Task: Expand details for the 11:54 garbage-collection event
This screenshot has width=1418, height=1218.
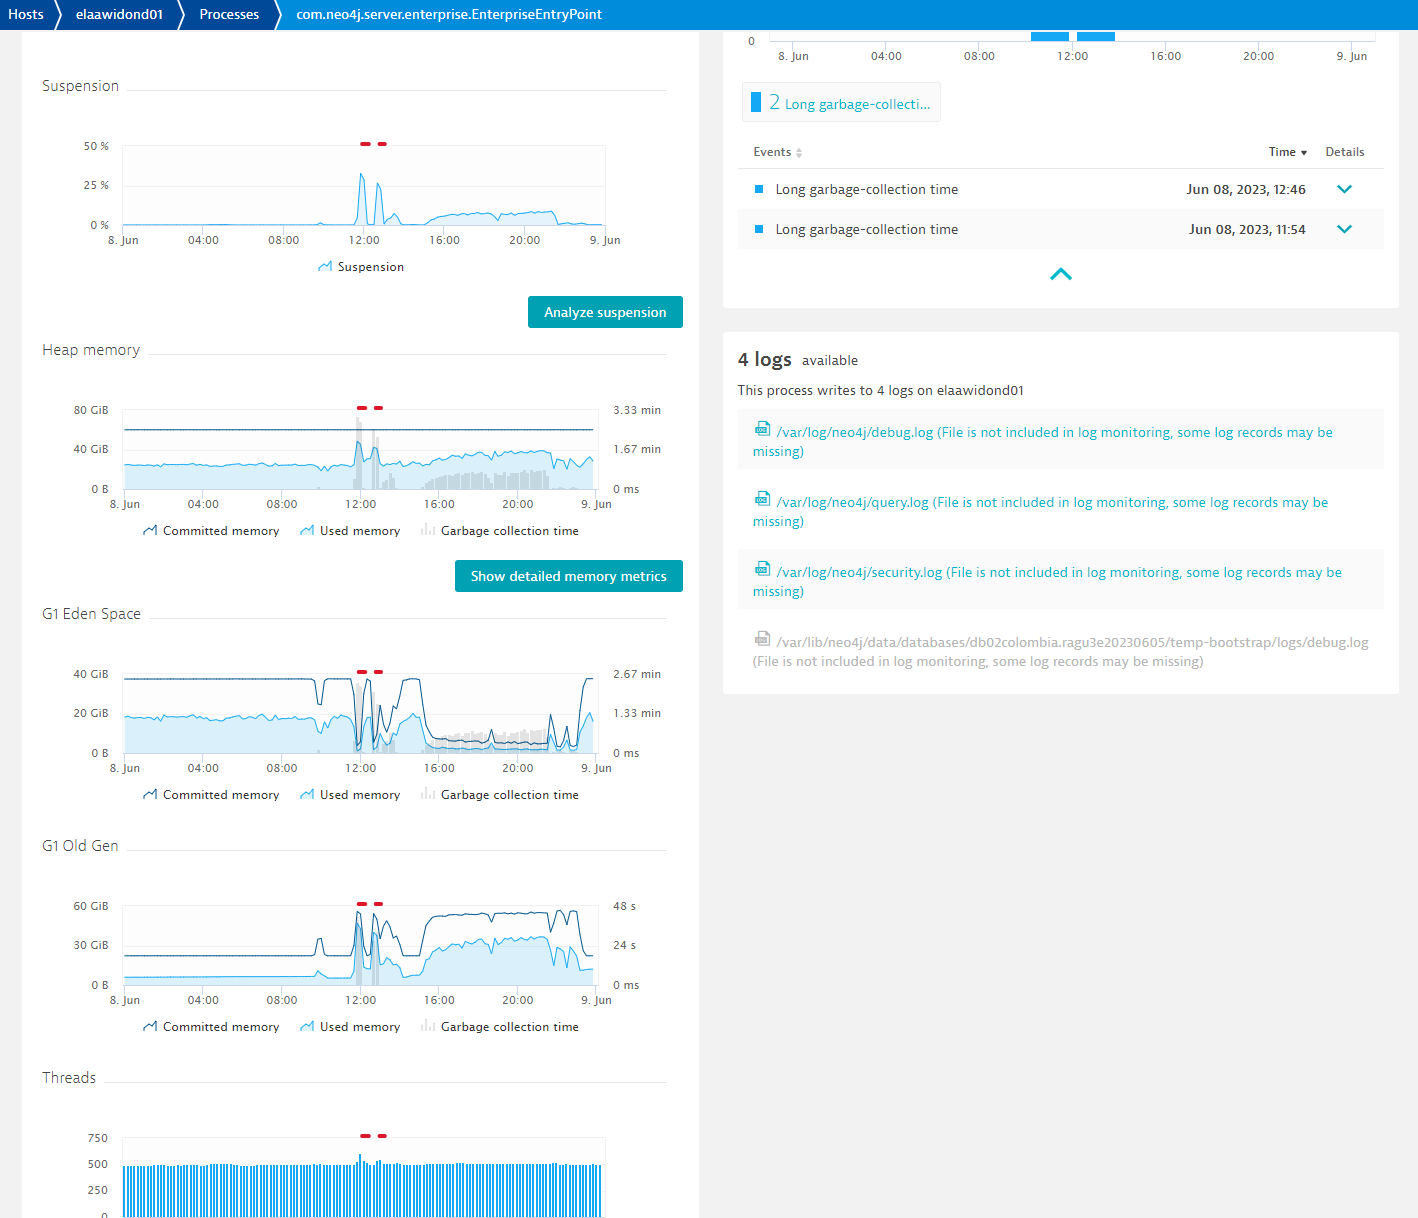Action: tap(1344, 229)
